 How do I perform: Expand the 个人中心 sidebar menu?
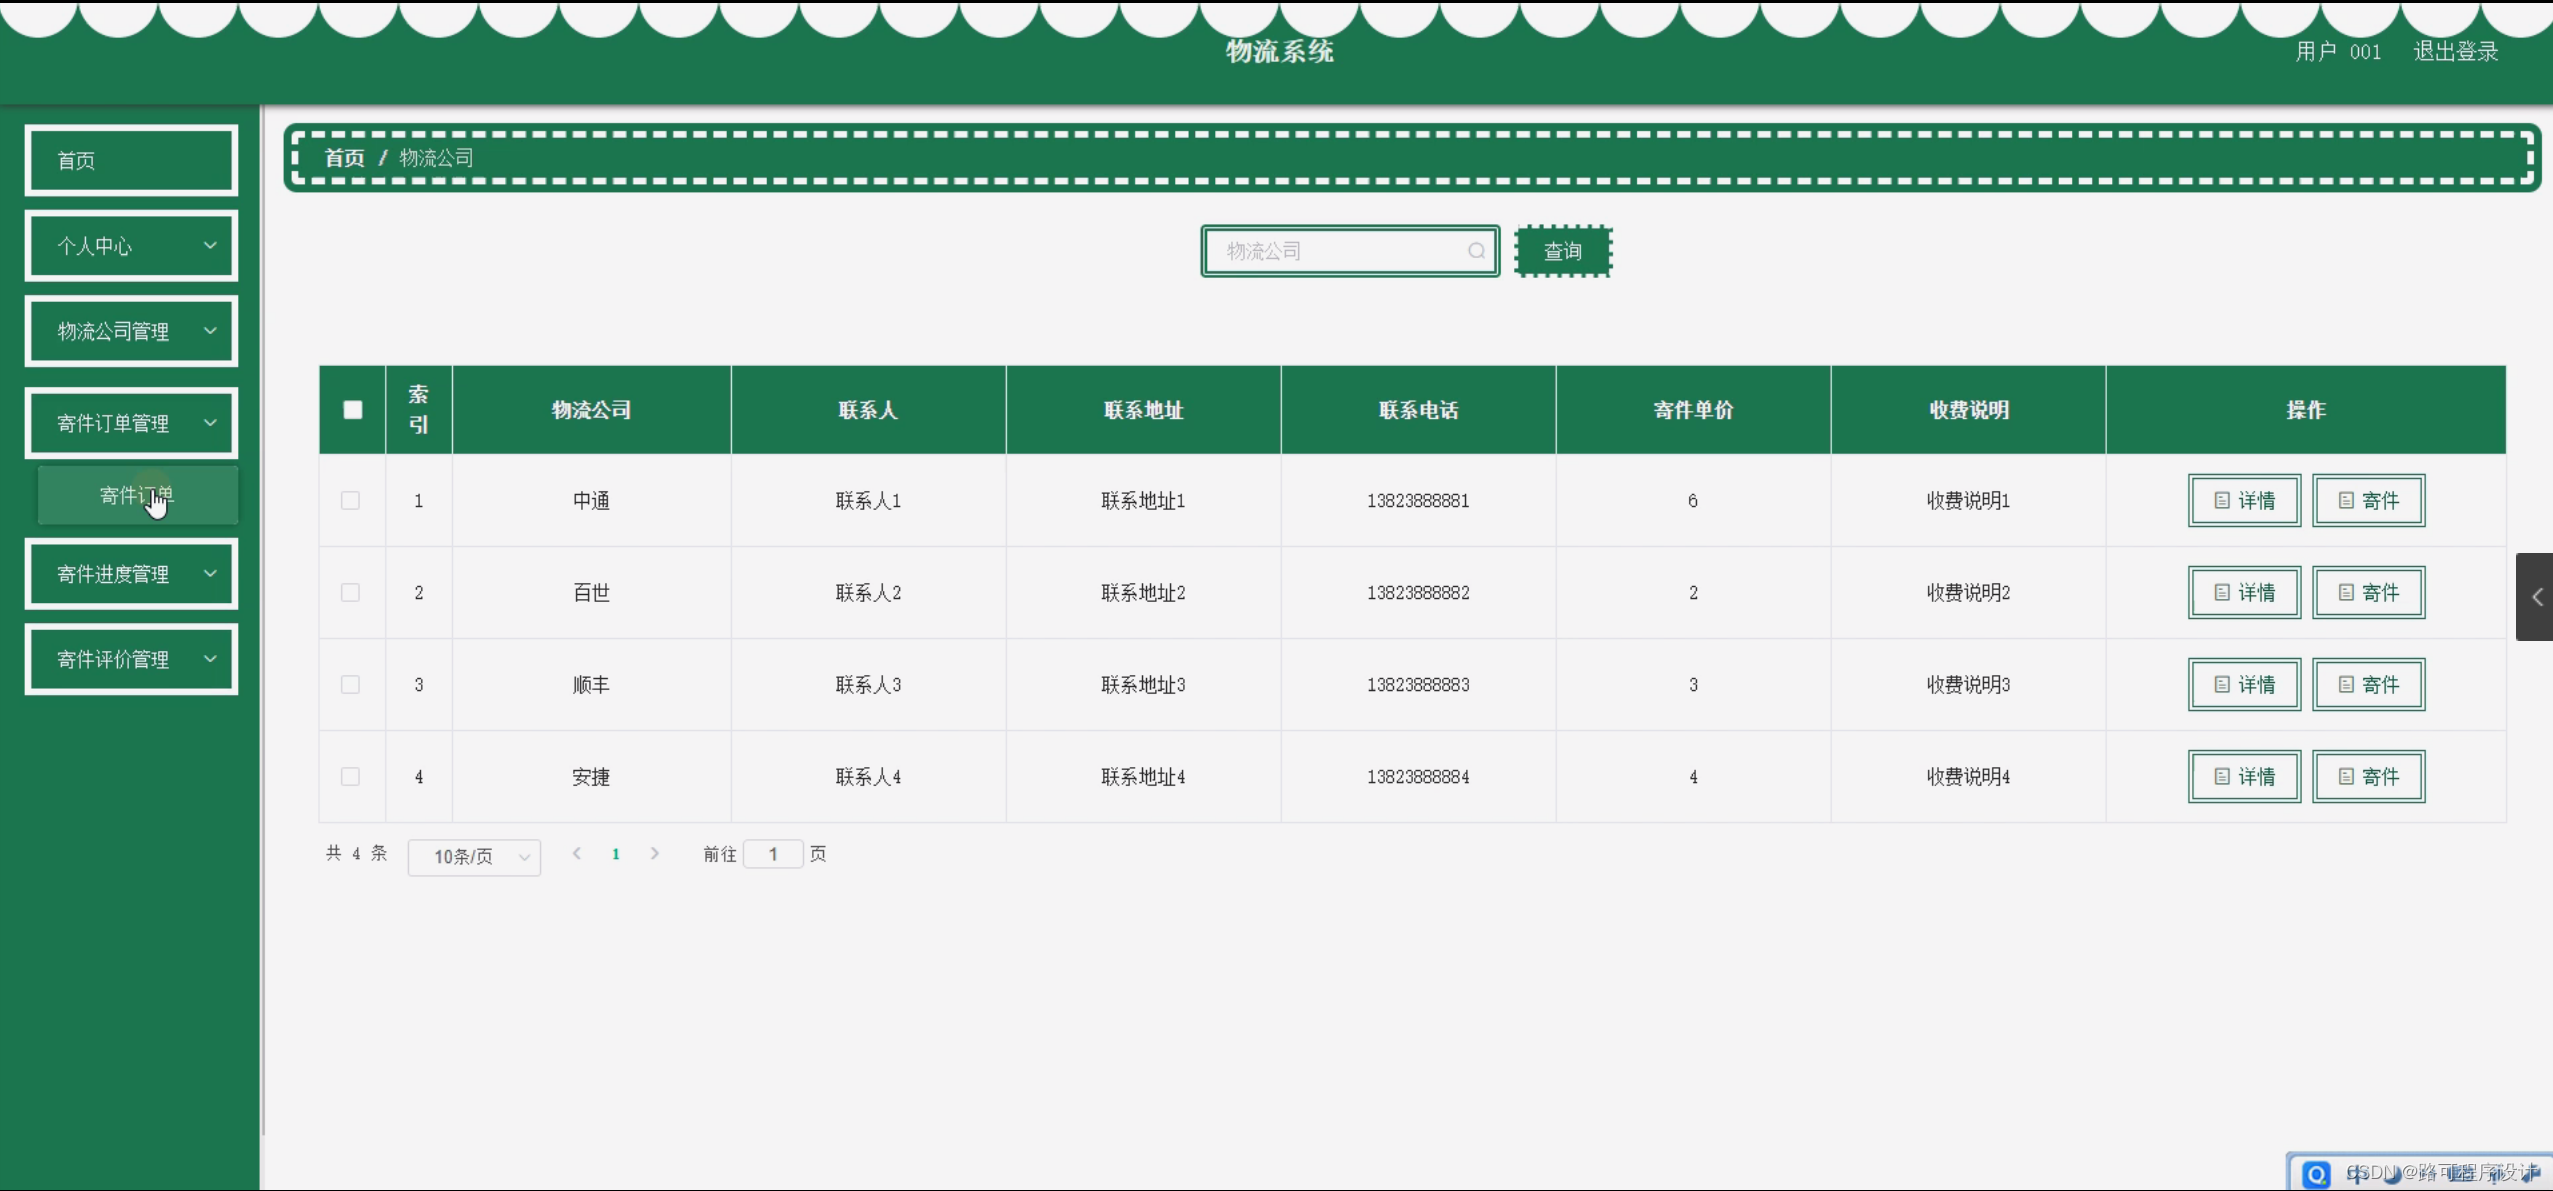point(131,246)
